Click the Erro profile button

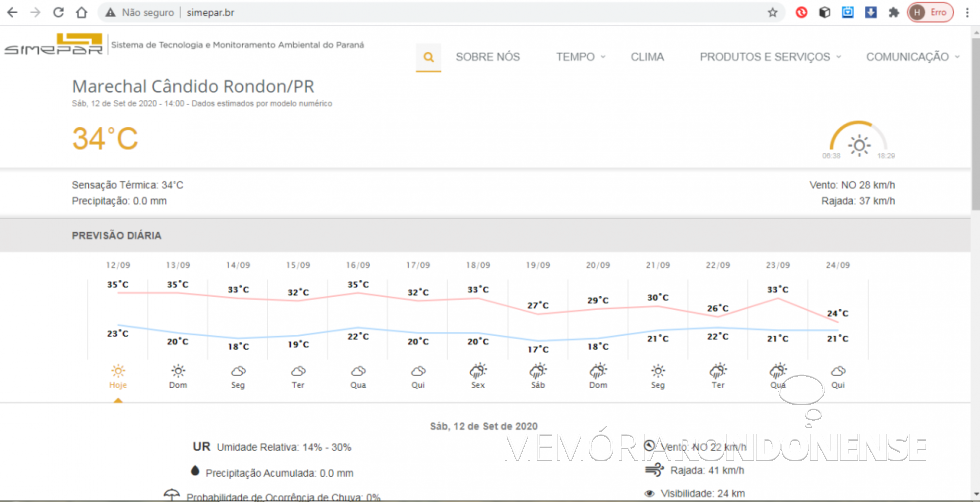point(929,13)
